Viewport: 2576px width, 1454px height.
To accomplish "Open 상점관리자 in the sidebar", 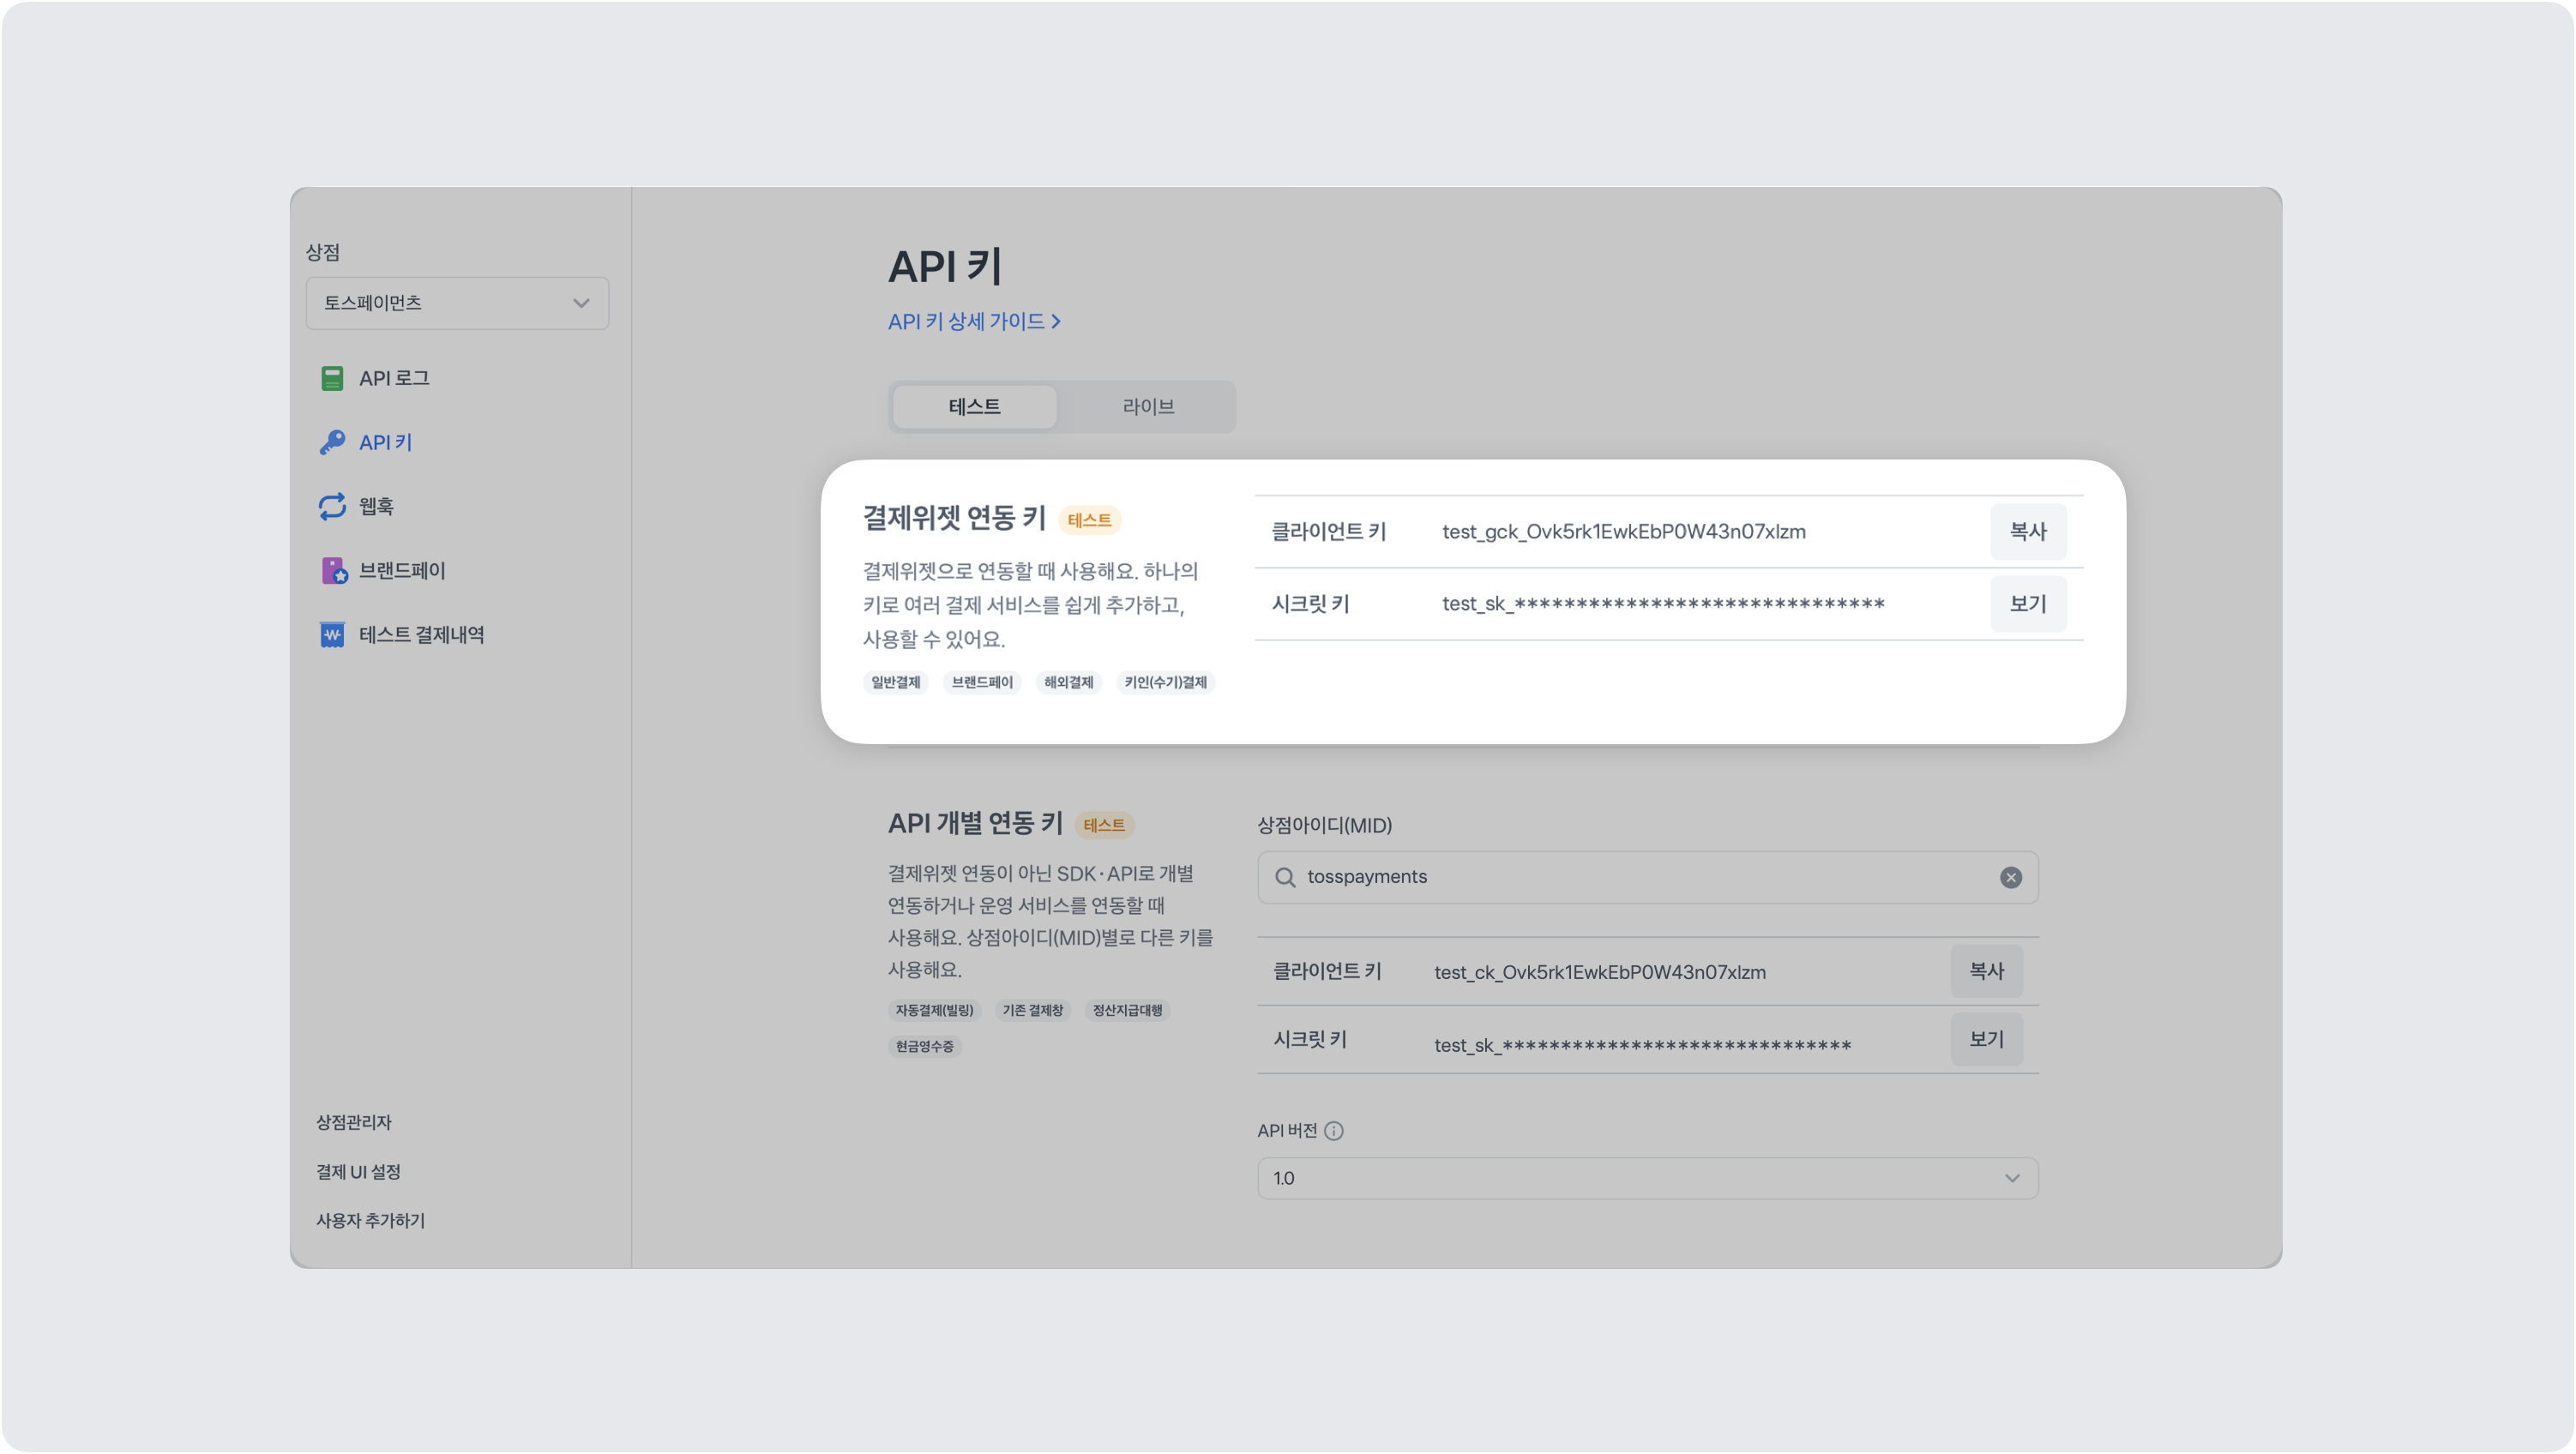I will 354,1122.
